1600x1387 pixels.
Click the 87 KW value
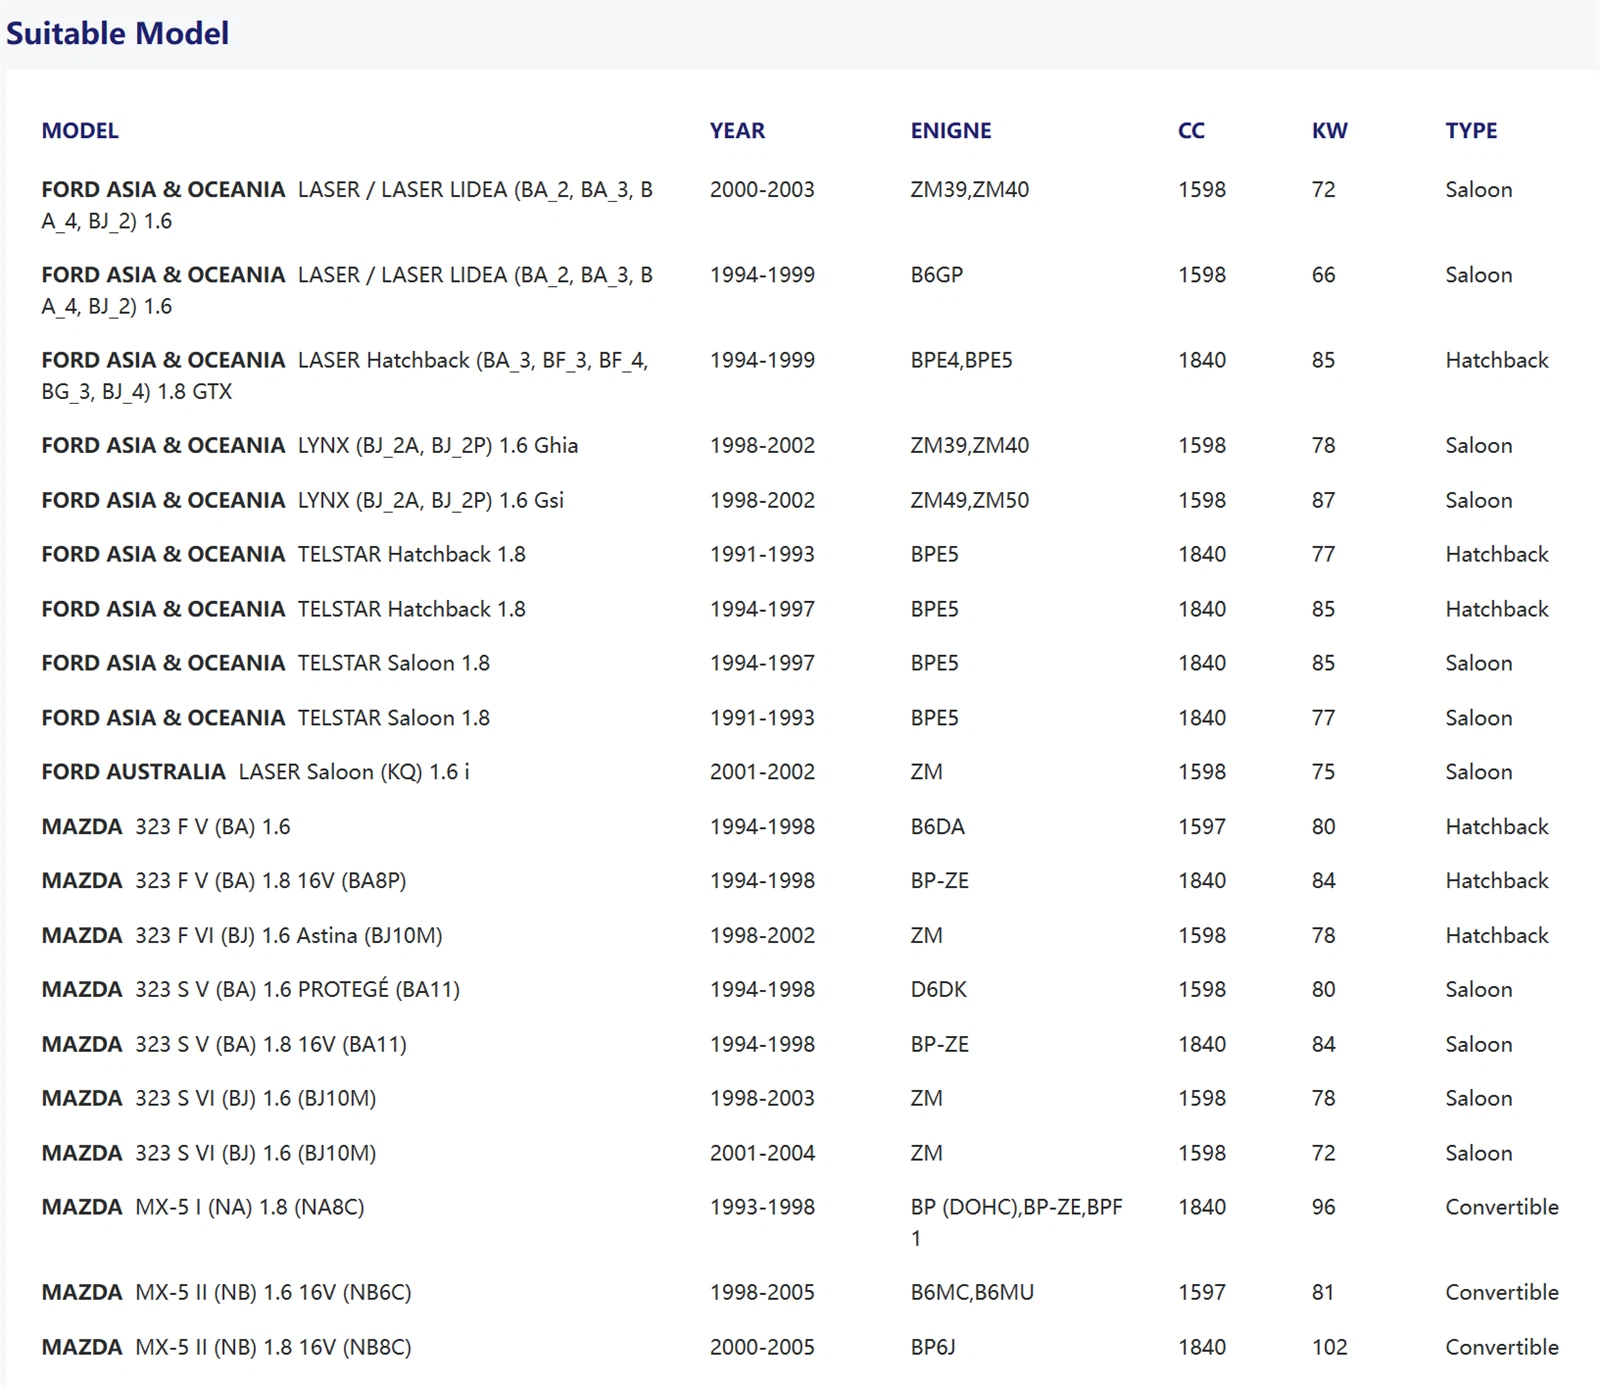click(1323, 500)
